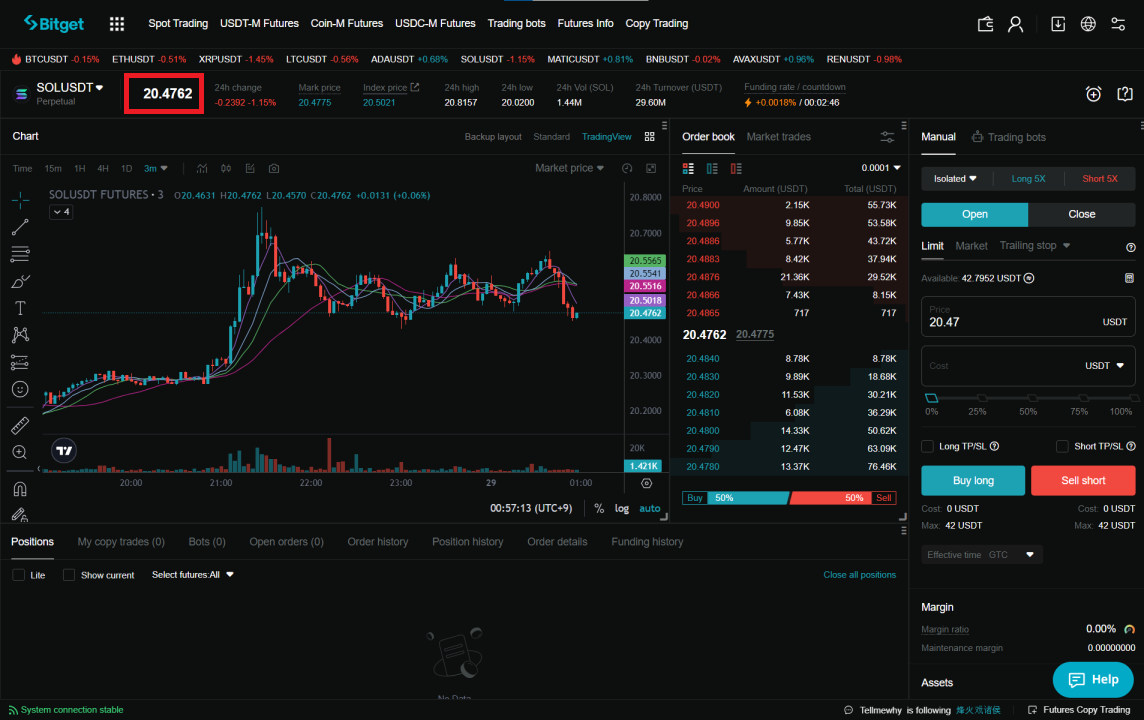Open the preferences sliders icon in header
This screenshot has height=720, width=1144.
[1118, 24]
